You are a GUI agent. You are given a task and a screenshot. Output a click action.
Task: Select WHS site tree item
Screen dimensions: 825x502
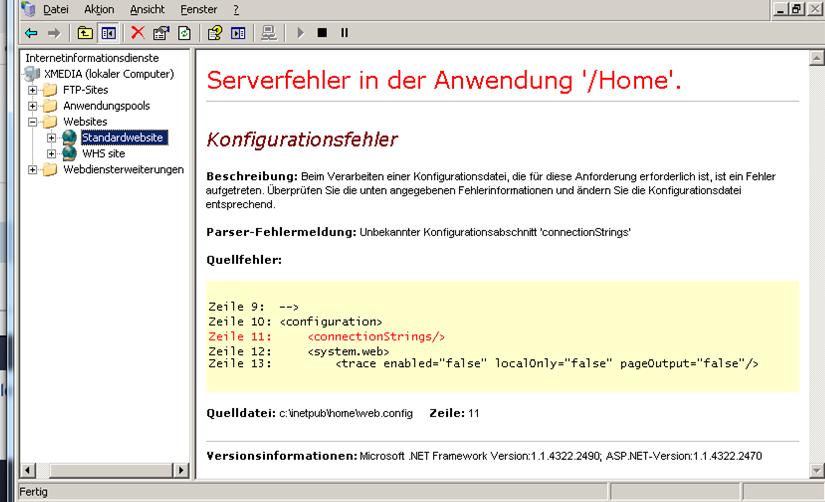pyautogui.click(x=104, y=154)
